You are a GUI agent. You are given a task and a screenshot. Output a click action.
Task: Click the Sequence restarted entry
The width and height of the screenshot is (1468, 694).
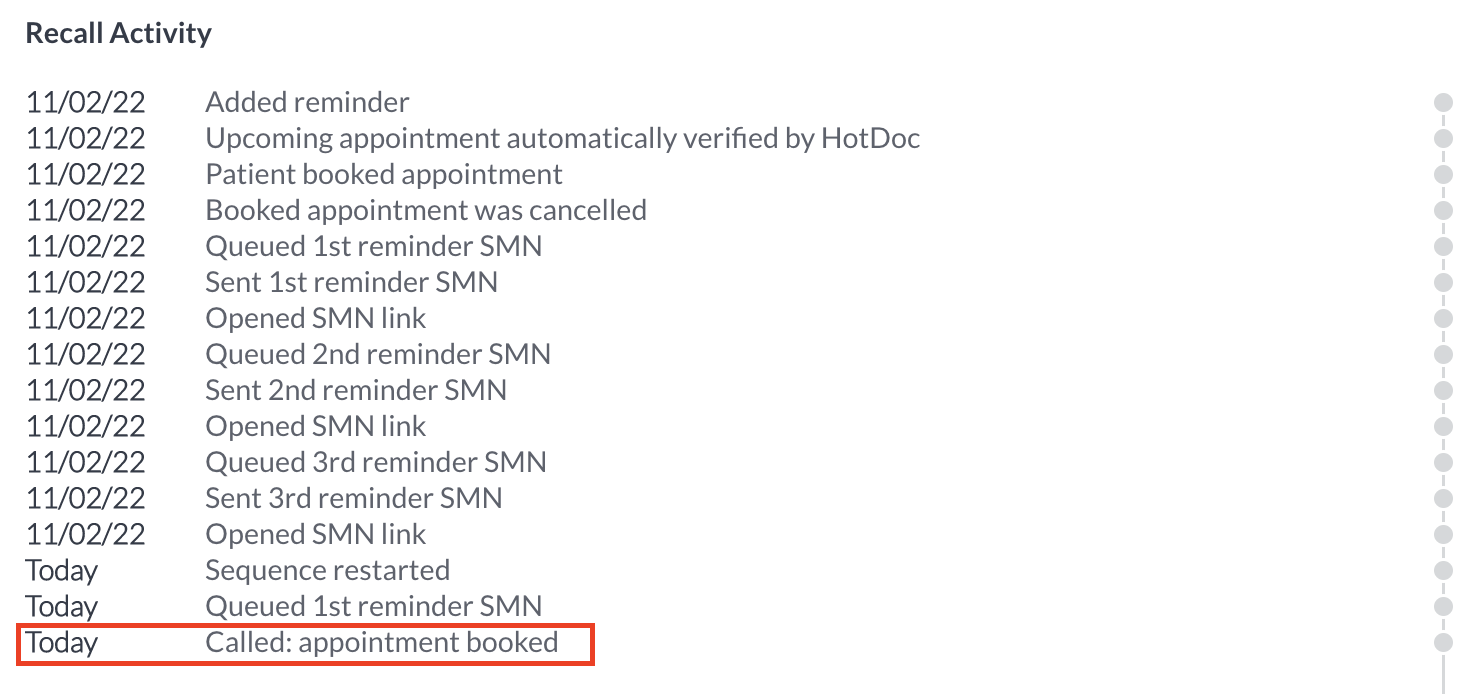(327, 570)
